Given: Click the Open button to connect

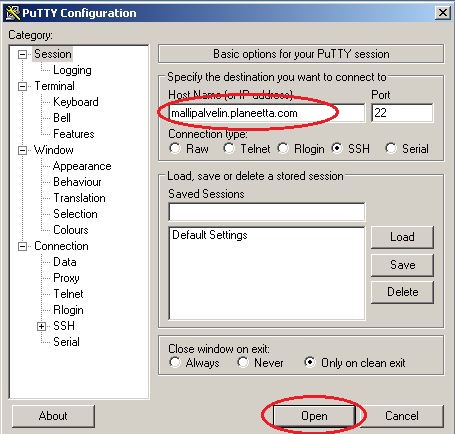Looking at the screenshot, I should click(314, 416).
